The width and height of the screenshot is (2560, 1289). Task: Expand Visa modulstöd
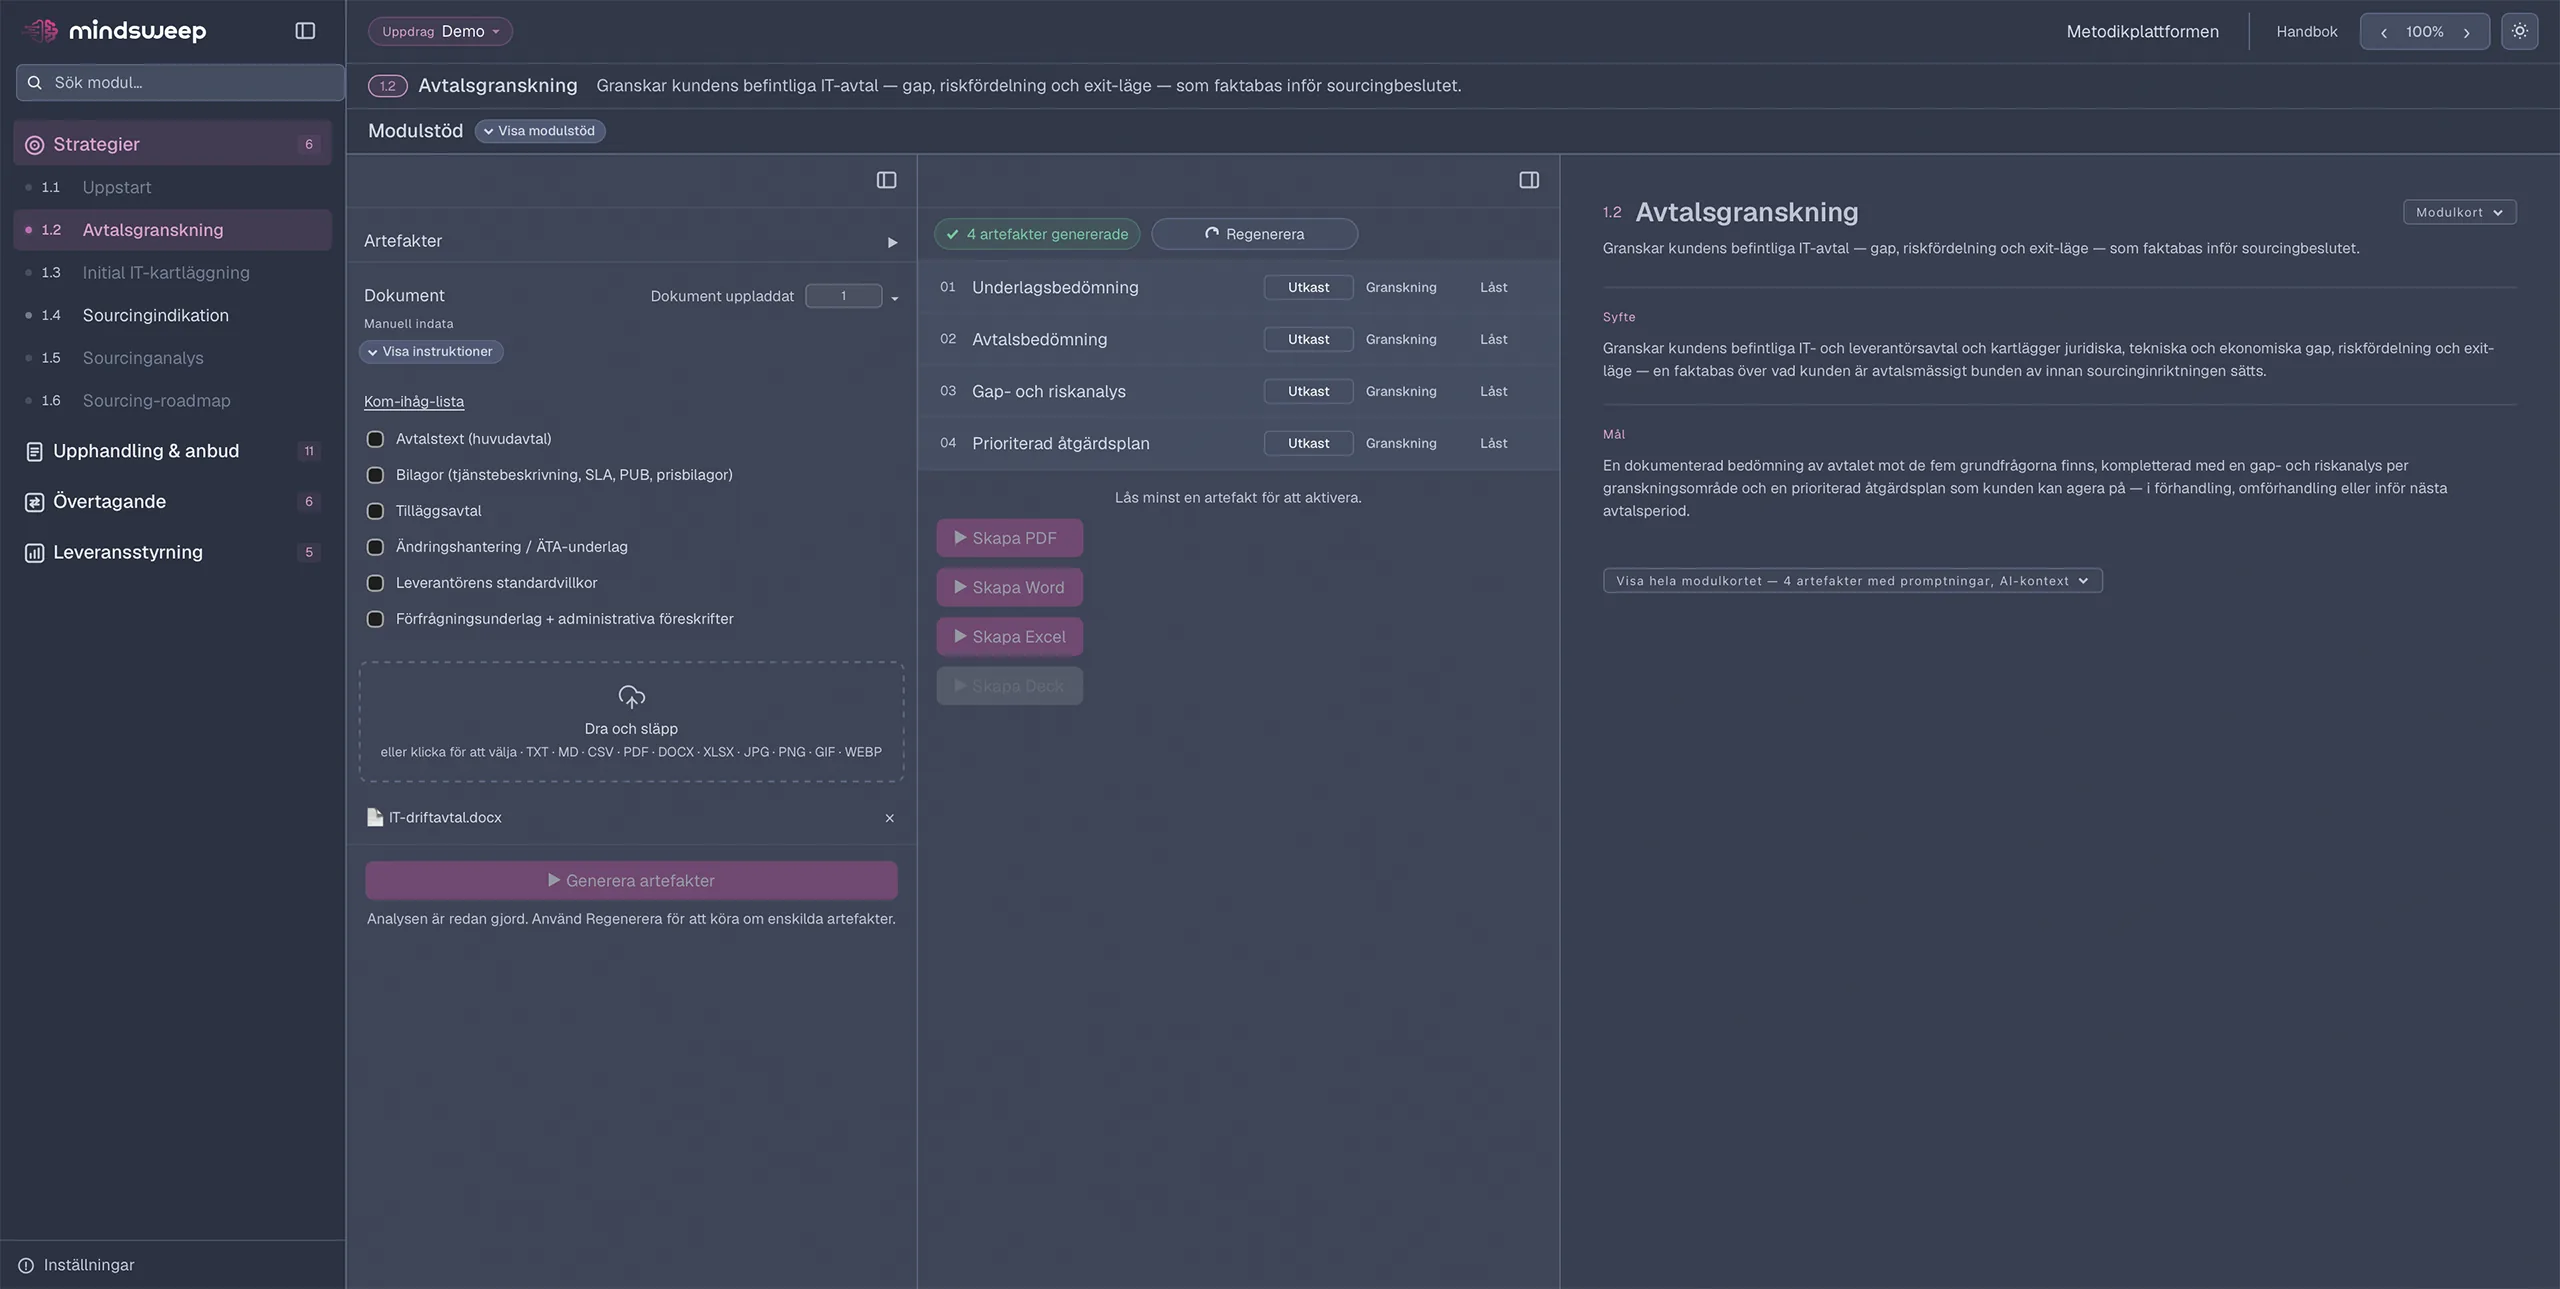[539, 131]
